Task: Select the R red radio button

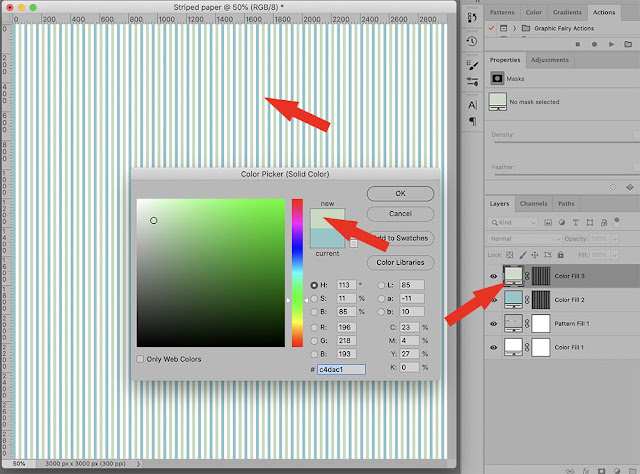Action: 314,327
